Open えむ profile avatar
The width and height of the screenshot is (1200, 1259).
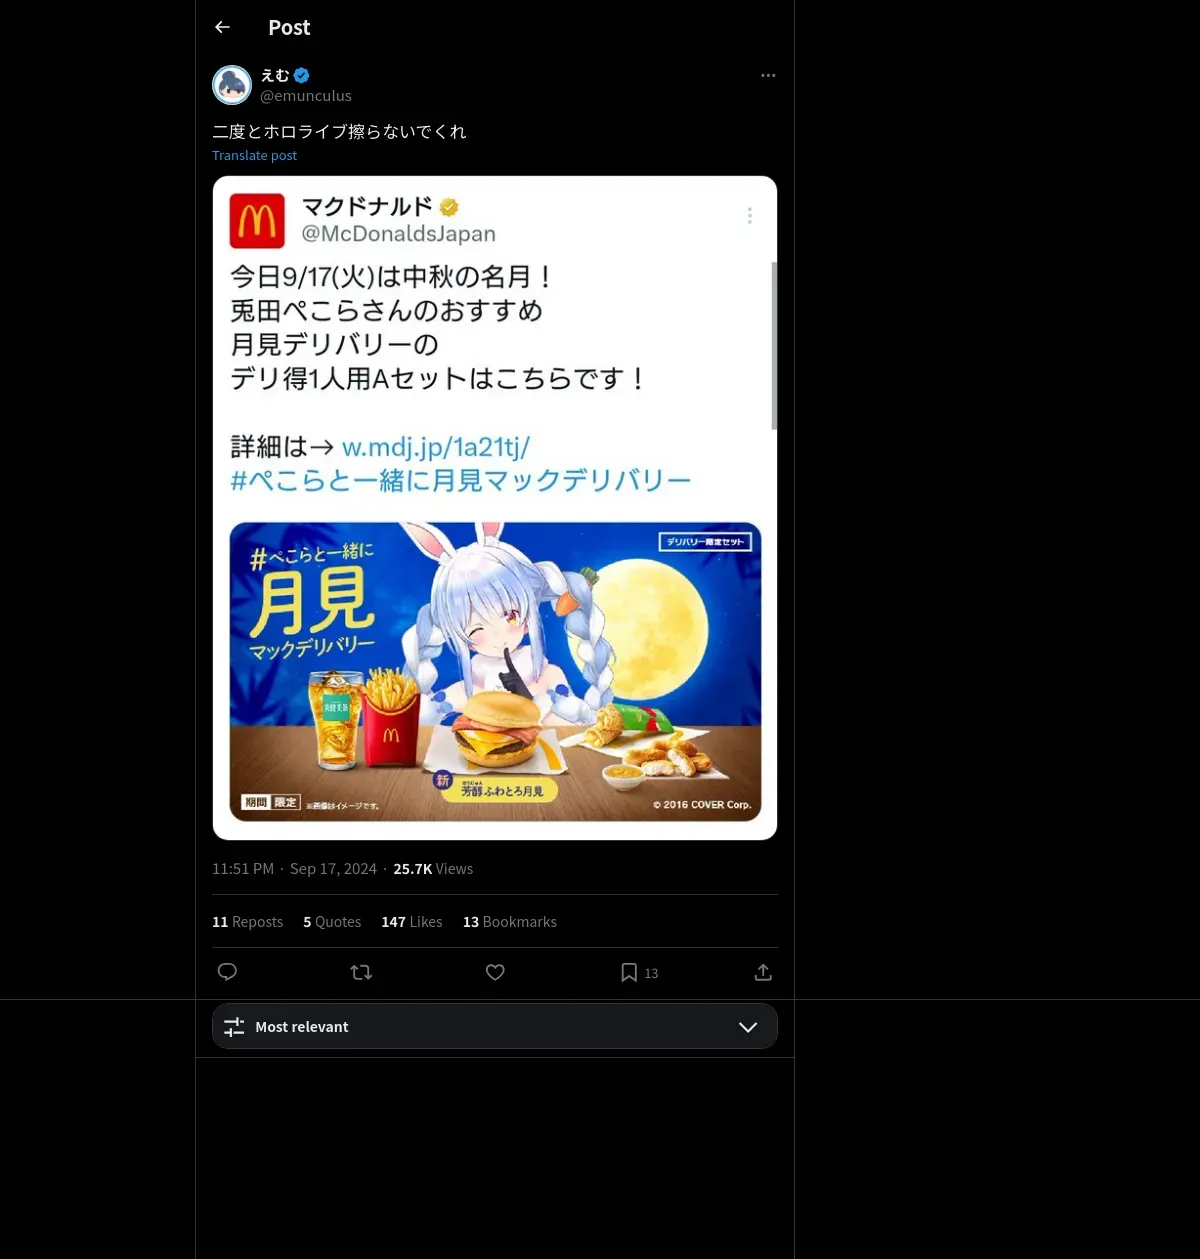[x=232, y=85]
